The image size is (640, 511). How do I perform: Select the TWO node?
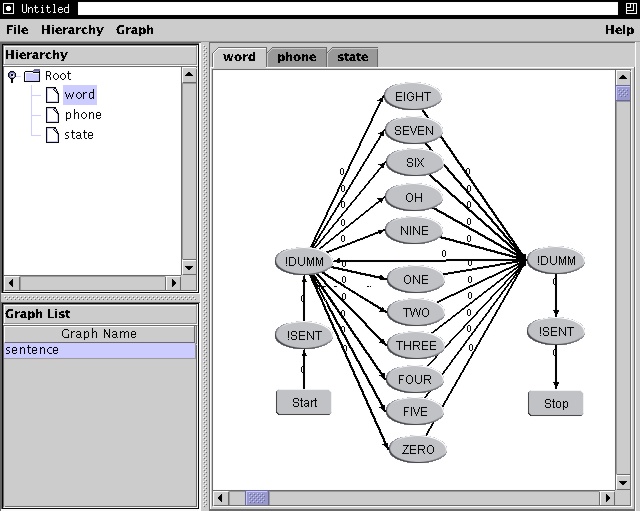point(416,312)
